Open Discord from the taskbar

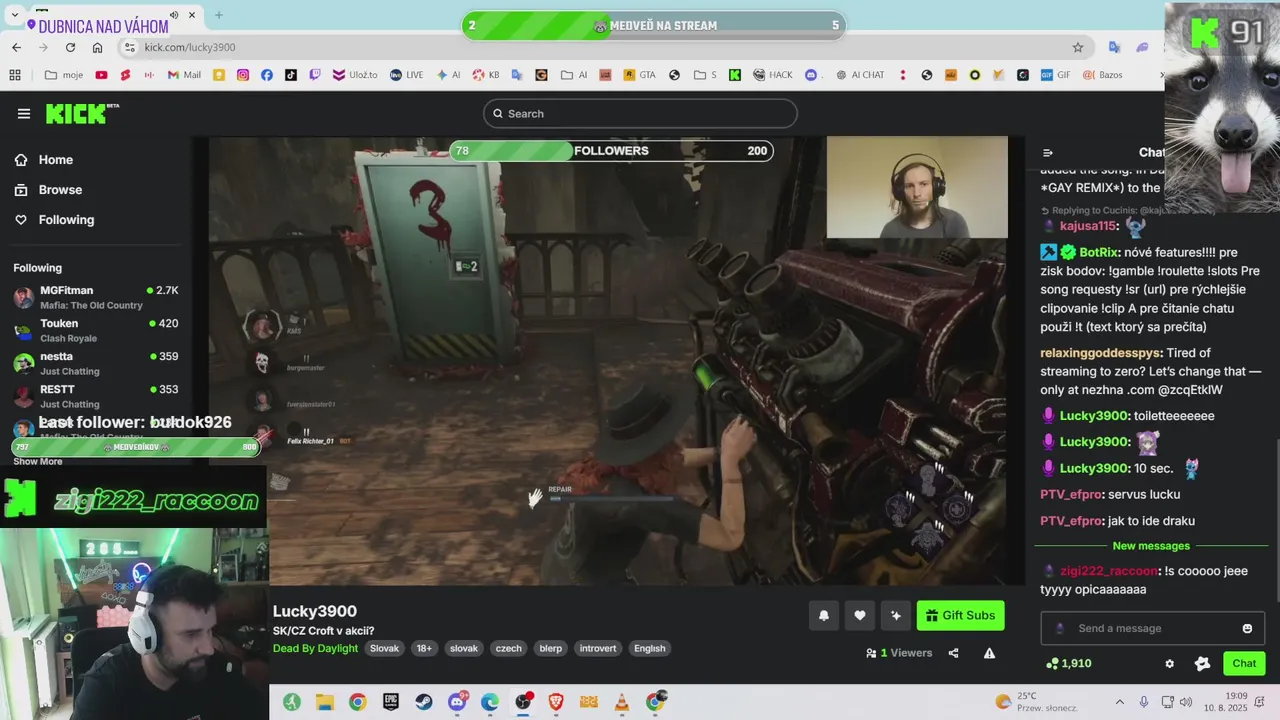[x=457, y=702]
